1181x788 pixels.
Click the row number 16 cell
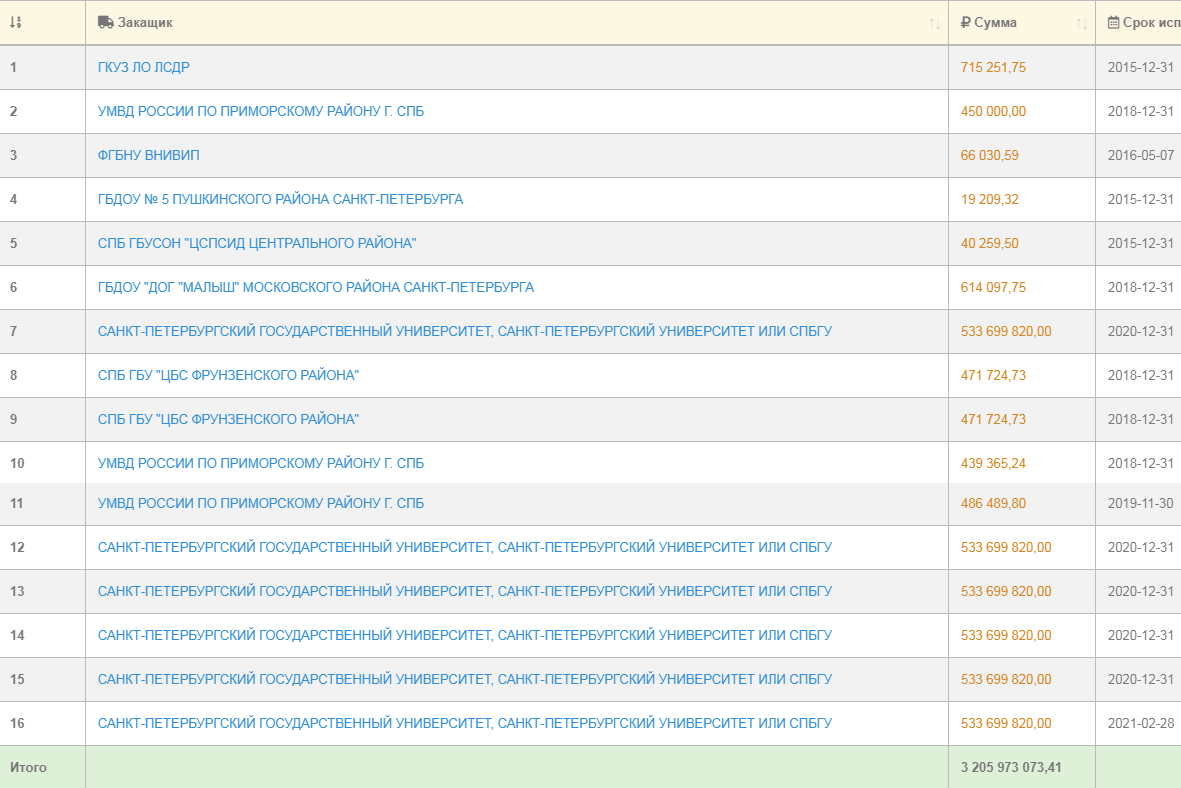point(42,723)
